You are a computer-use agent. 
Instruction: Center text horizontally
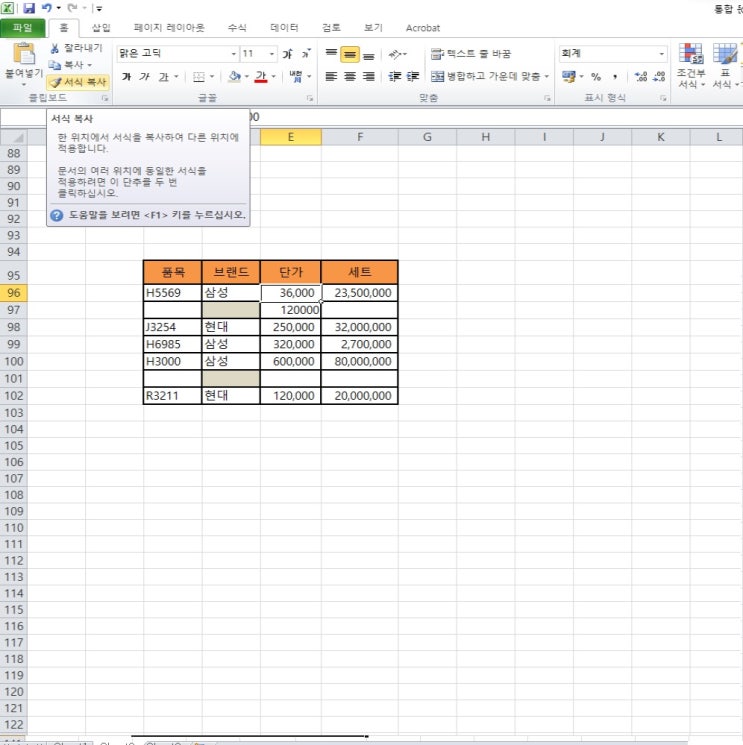click(350, 76)
